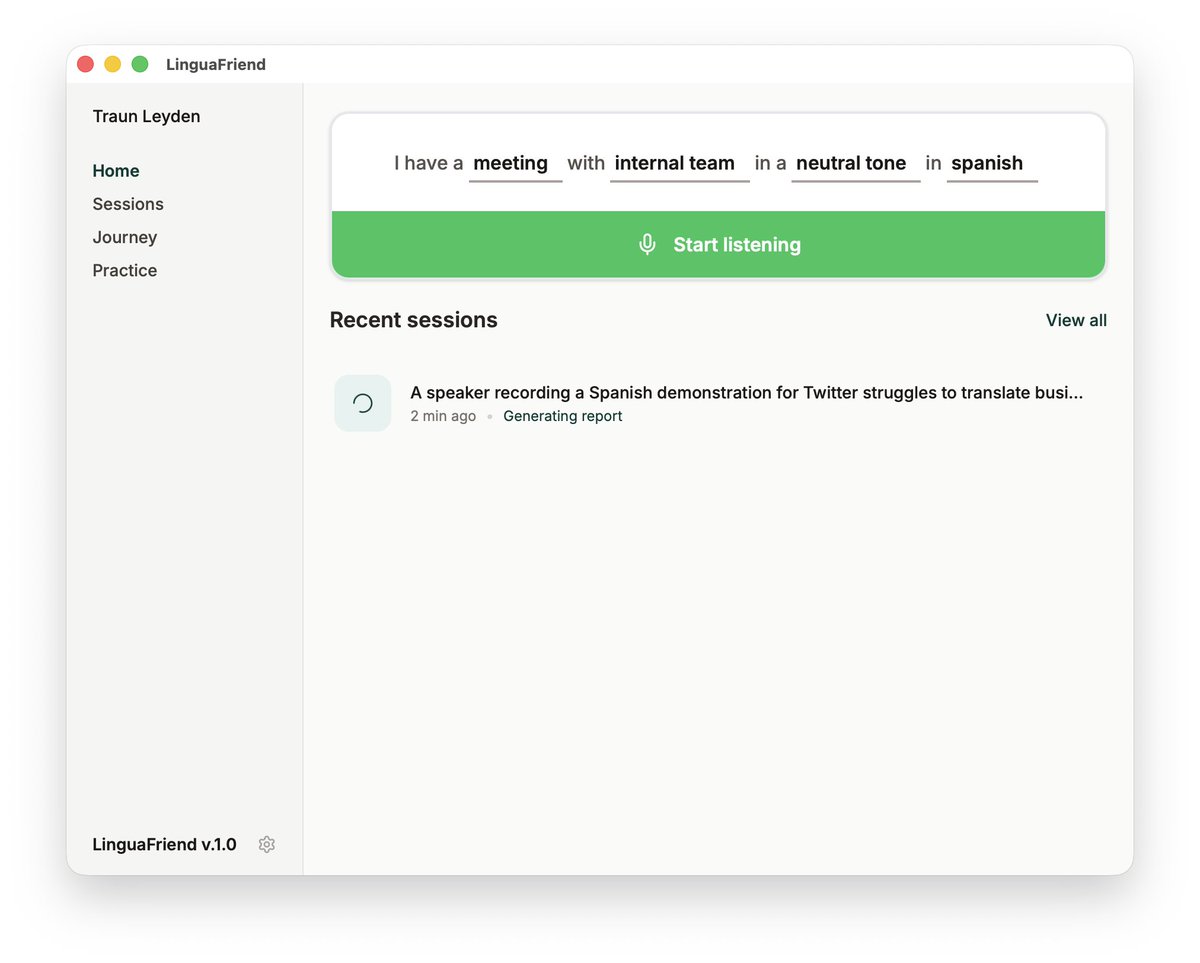Click the LinguaFriend window title
This screenshot has width=1200, height=963.
(x=216, y=64)
